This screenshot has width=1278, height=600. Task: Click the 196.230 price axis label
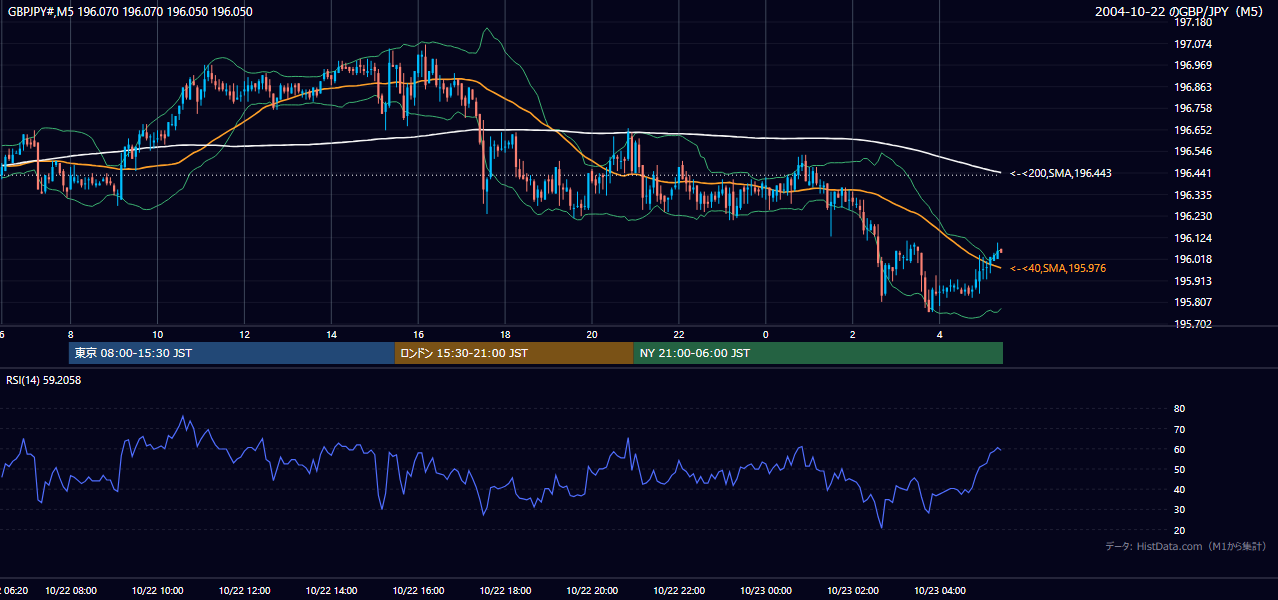[x=1192, y=216]
